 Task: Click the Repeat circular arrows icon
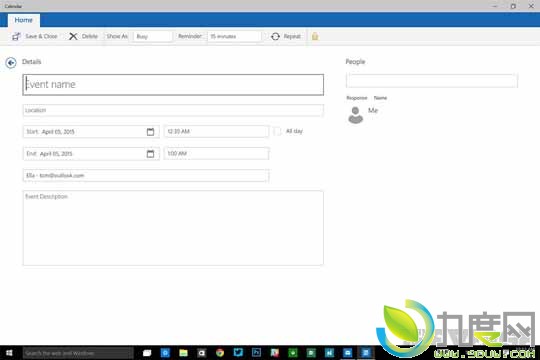pos(275,36)
